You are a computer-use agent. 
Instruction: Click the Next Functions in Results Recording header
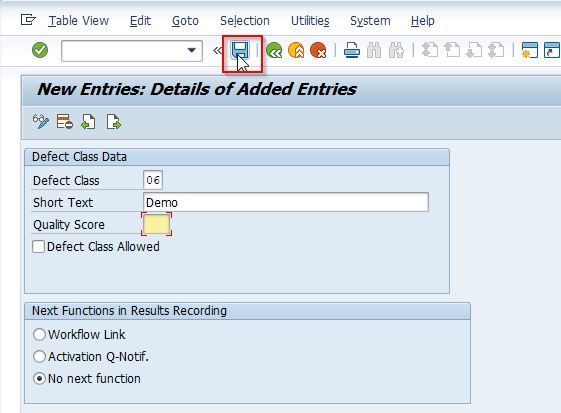pos(247,311)
